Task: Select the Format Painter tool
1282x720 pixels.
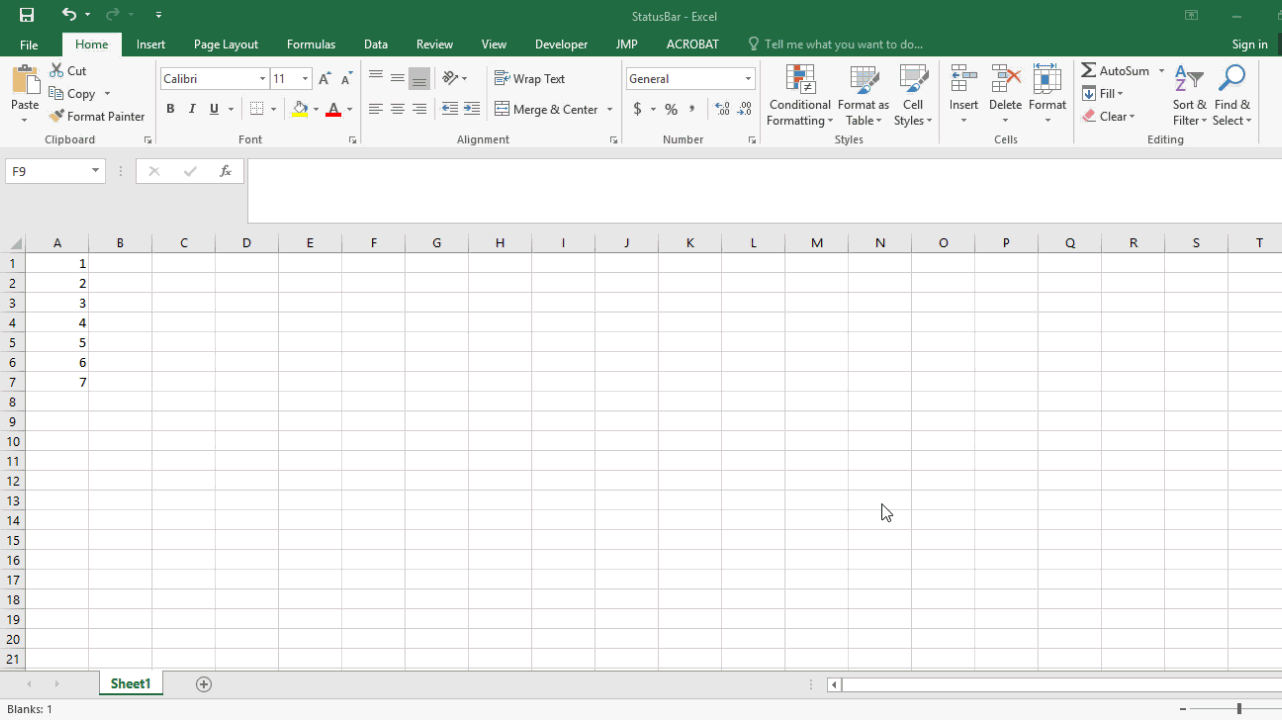Action: [x=97, y=116]
